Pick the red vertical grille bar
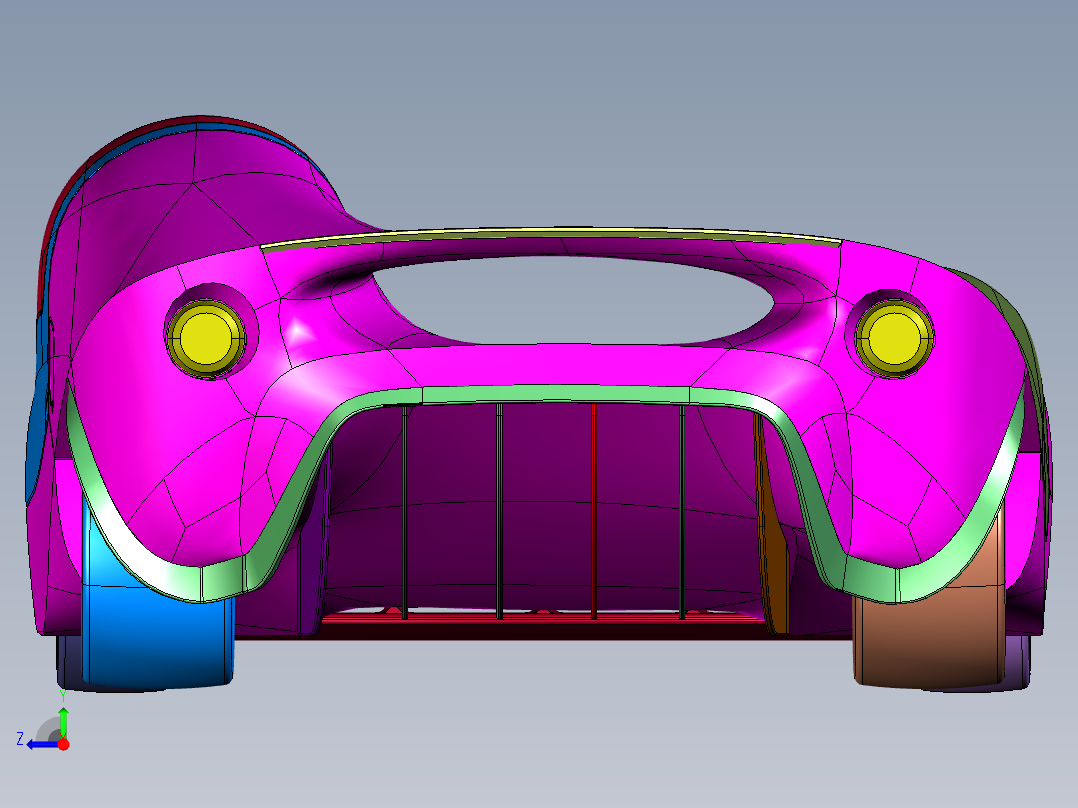The height and width of the screenshot is (808, 1078). point(594,510)
